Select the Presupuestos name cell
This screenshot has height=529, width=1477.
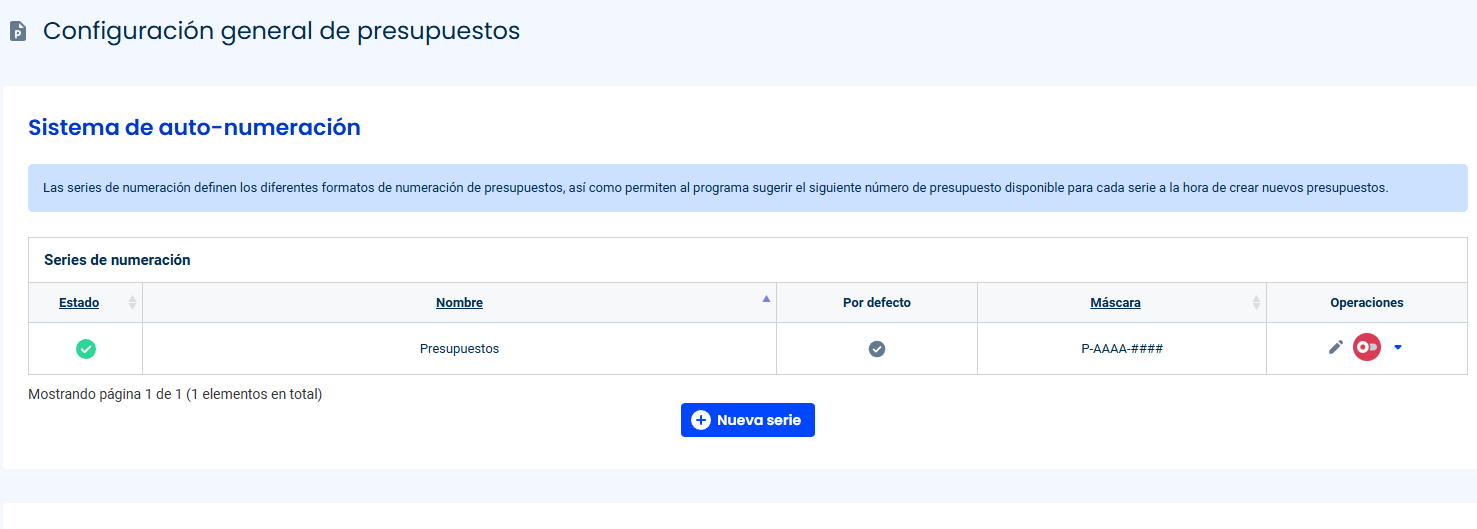(459, 349)
